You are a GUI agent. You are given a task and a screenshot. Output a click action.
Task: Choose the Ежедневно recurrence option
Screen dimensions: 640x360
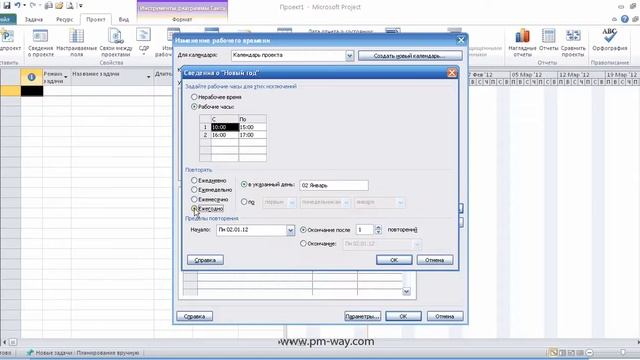[x=194, y=180]
